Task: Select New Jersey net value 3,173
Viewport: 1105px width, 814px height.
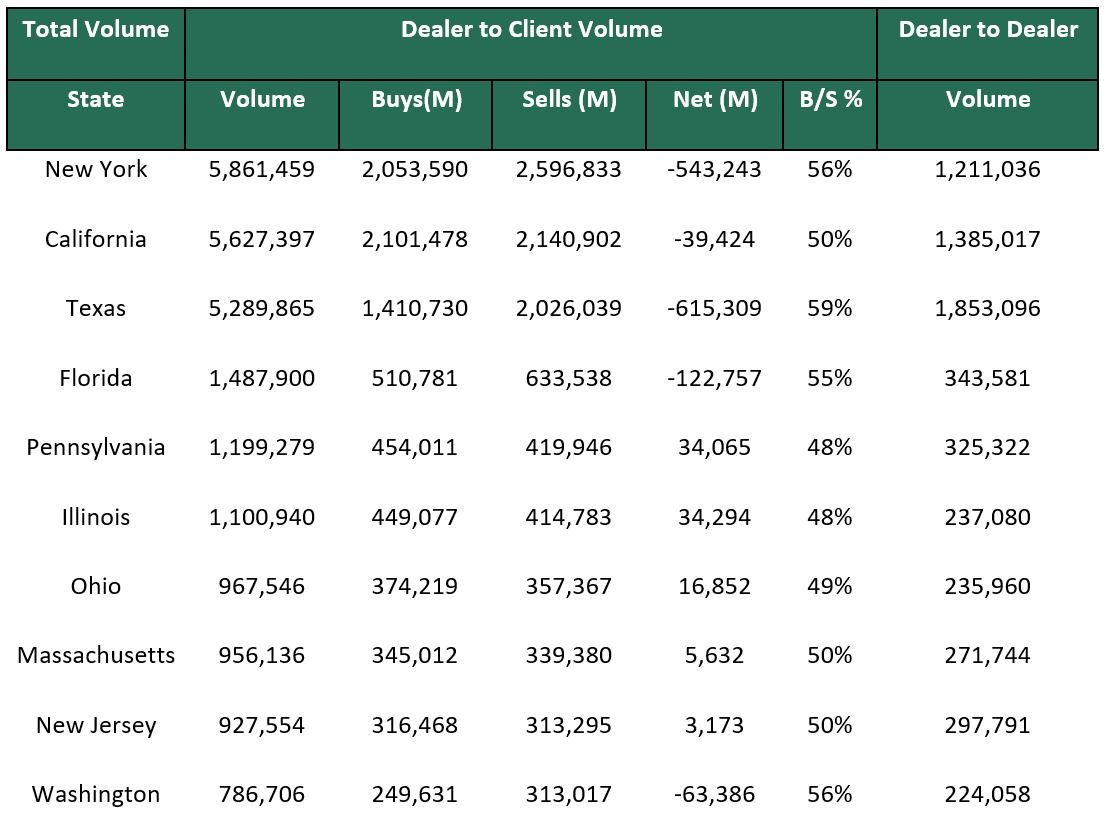Action: 714,725
